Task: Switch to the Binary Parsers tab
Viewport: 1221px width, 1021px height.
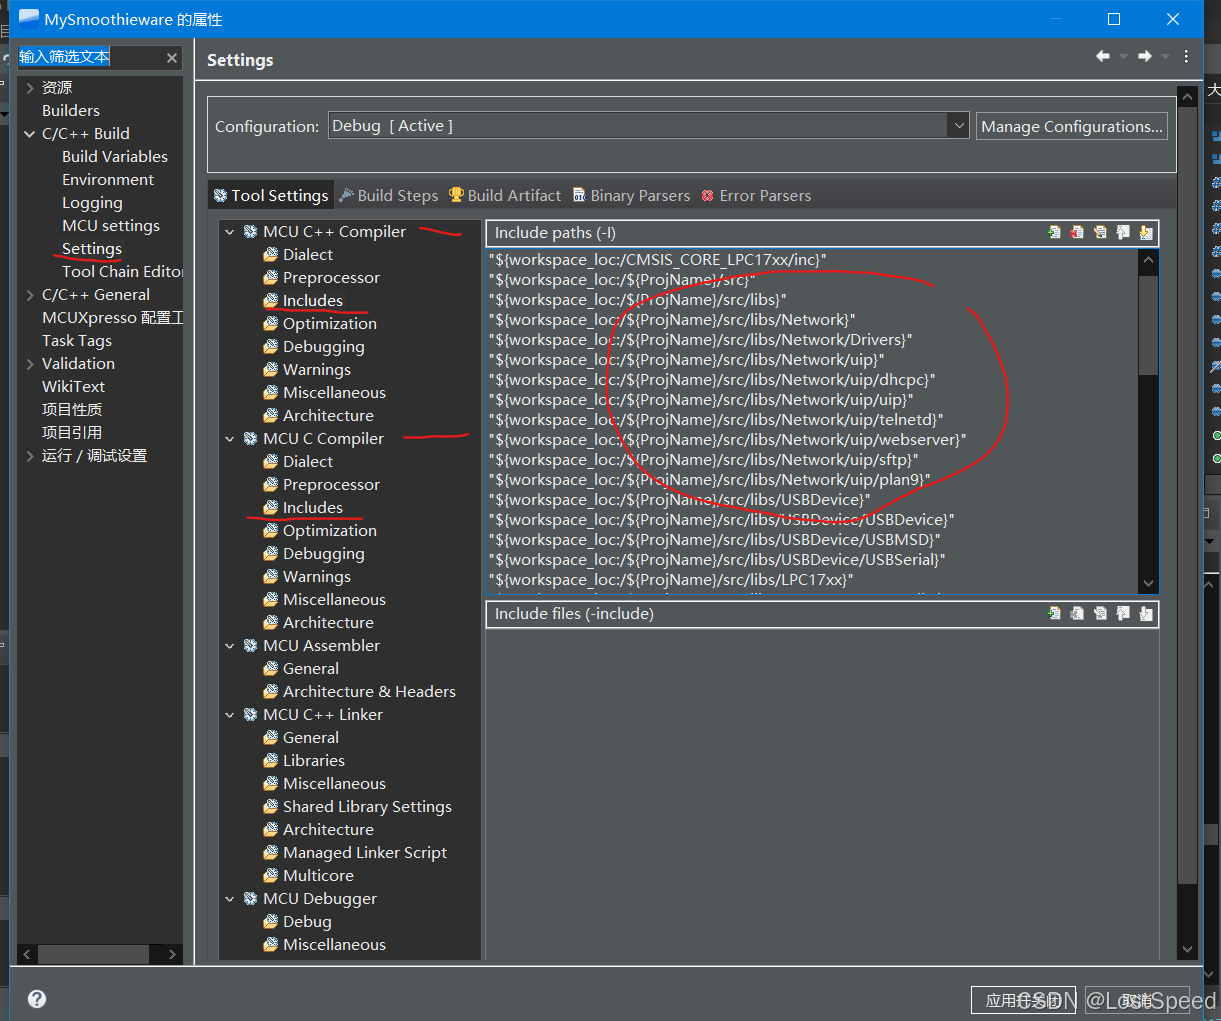Action: (631, 195)
